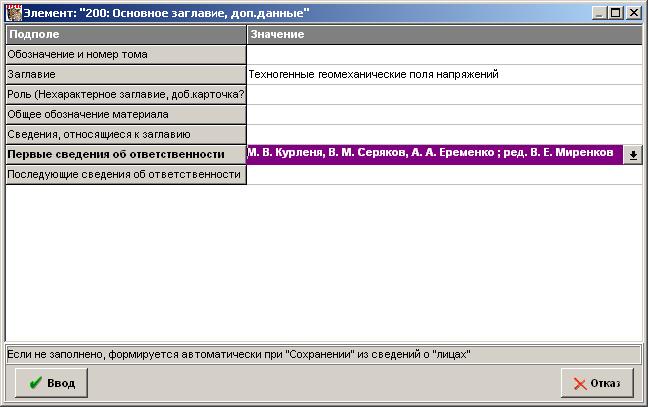The image size is (648, 407).
Task: Select Последующие сведения об ответственности row
Action: tap(125, 175)
